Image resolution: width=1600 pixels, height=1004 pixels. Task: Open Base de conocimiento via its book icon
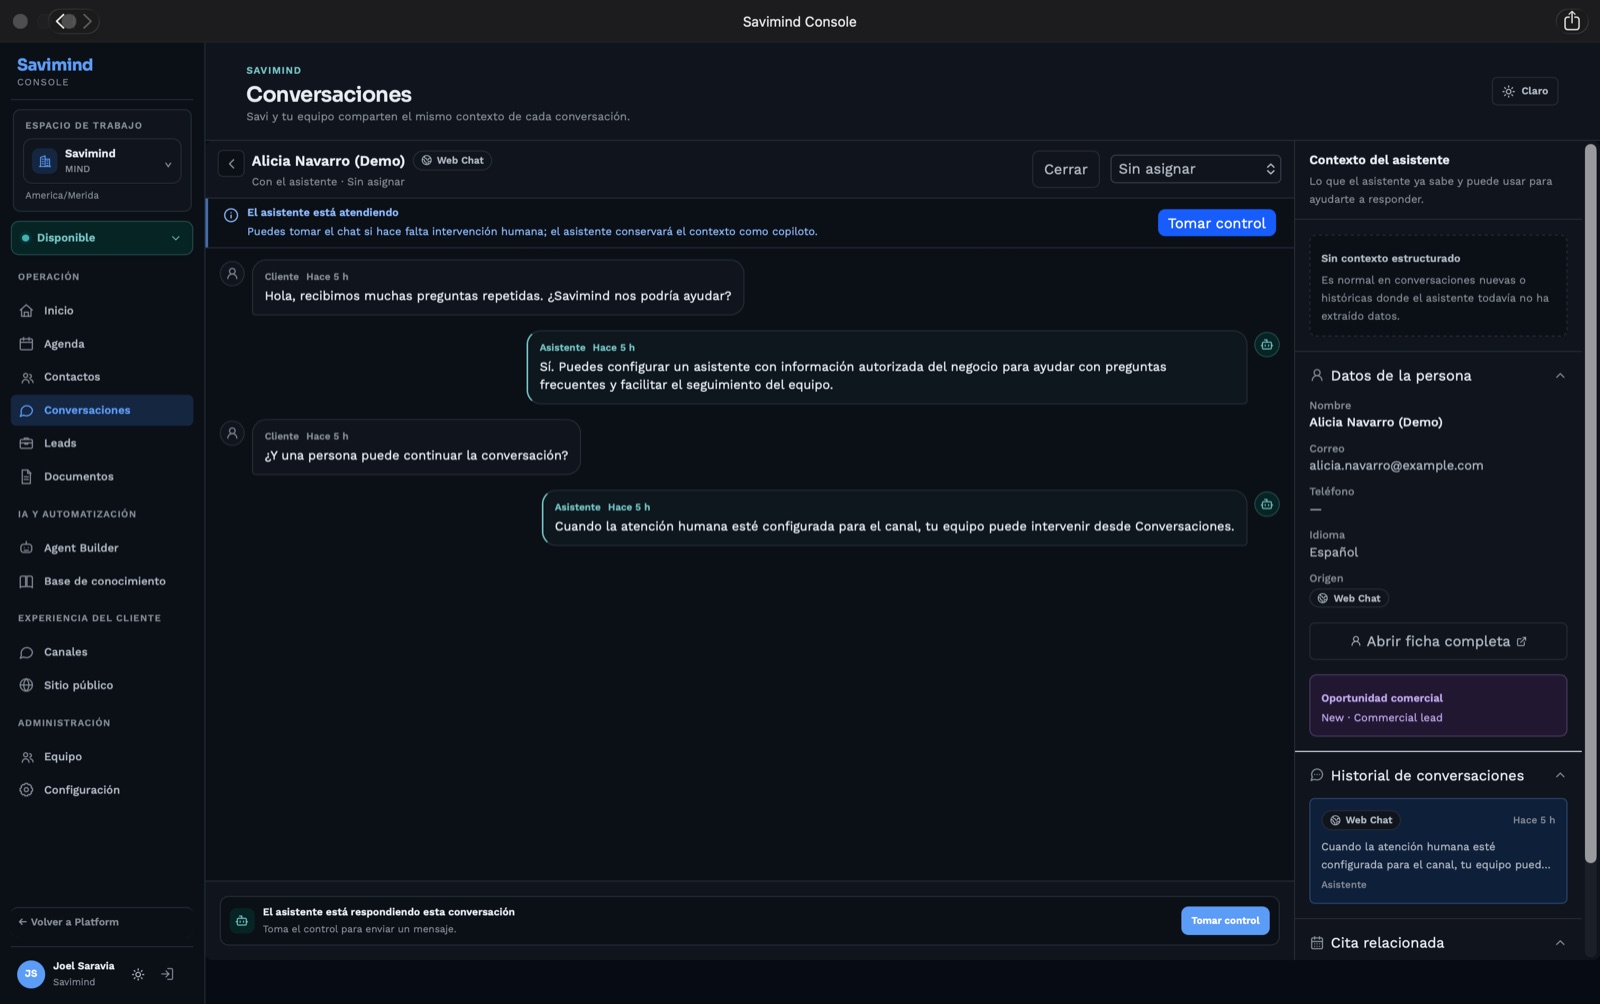pyautogui.click(x=27, y=581)
